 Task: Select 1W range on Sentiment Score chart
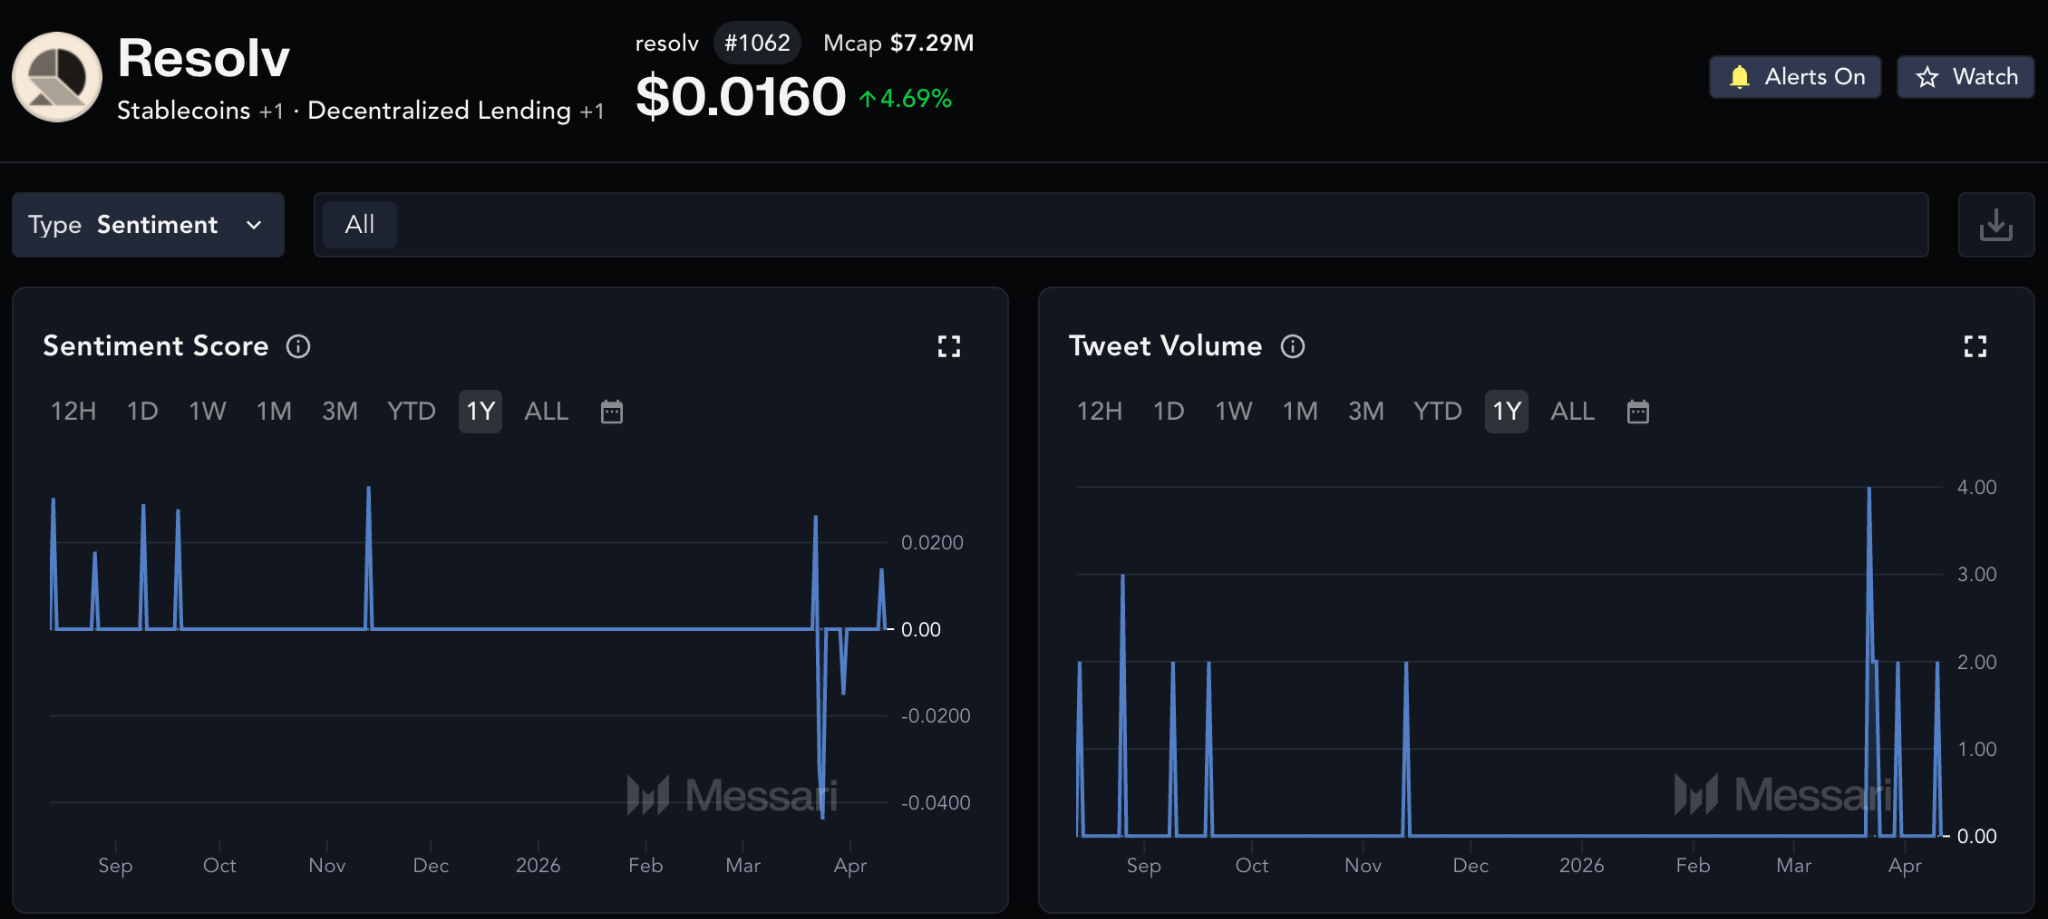click(208, 411)
